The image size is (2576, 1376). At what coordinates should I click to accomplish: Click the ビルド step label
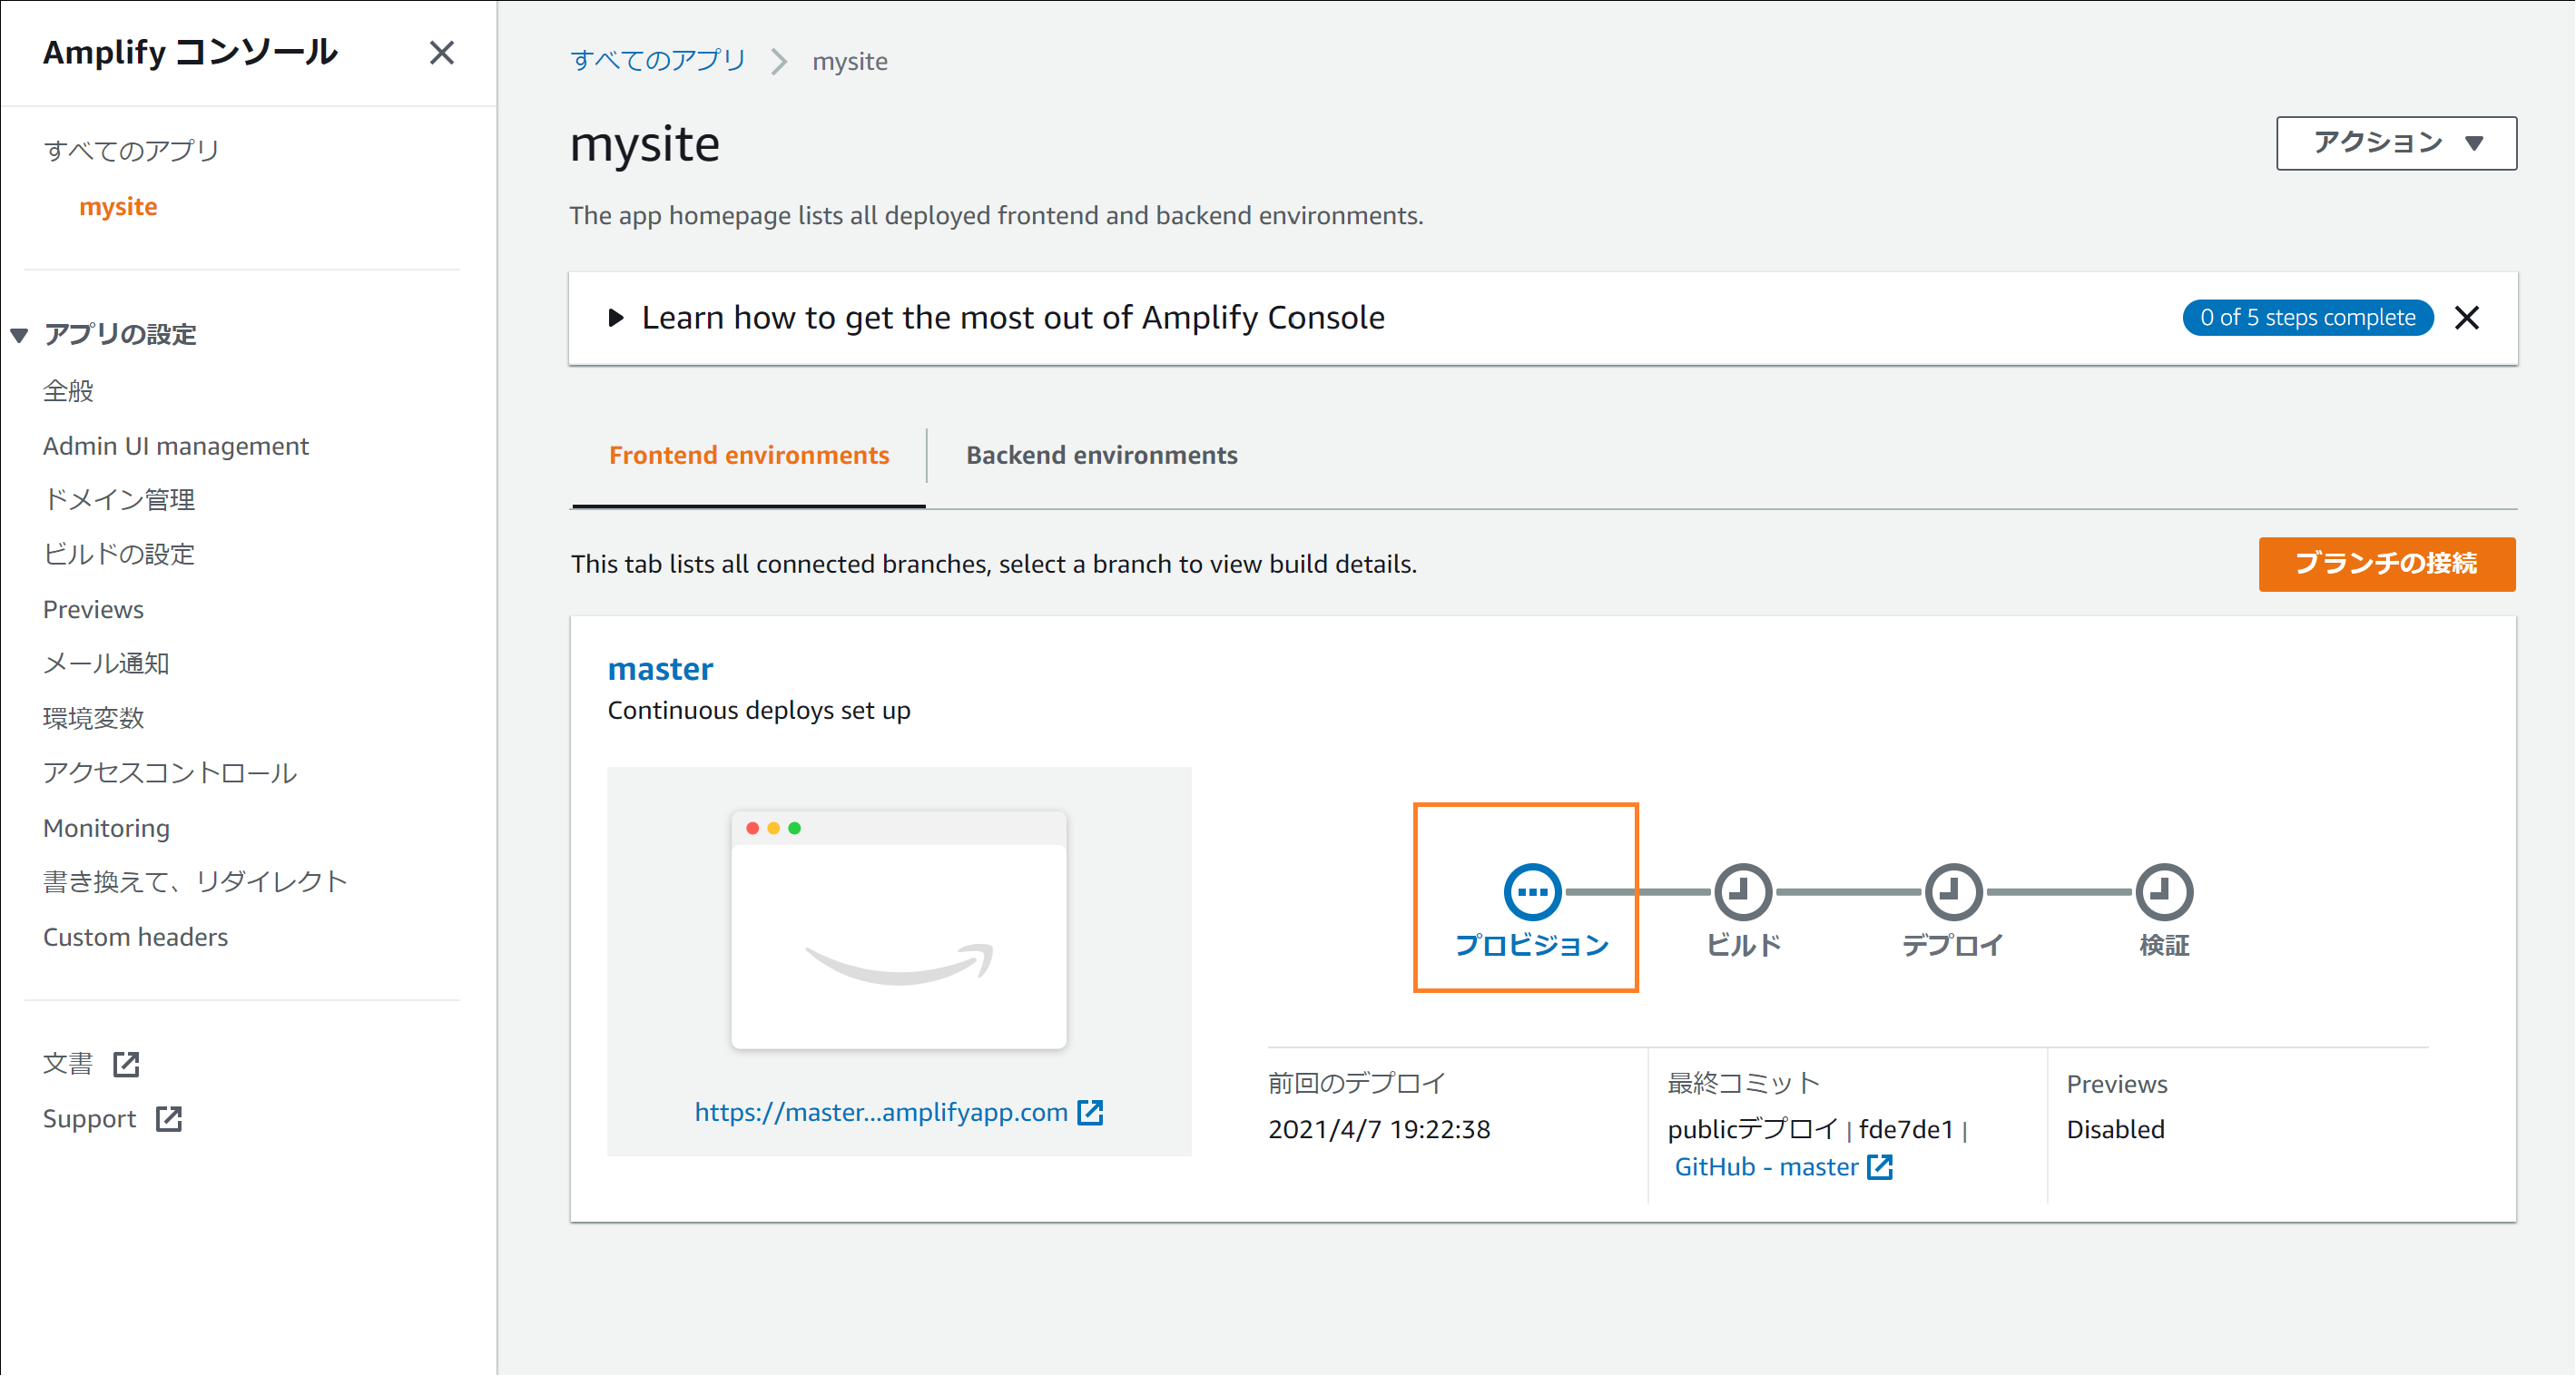[1743, 945]
